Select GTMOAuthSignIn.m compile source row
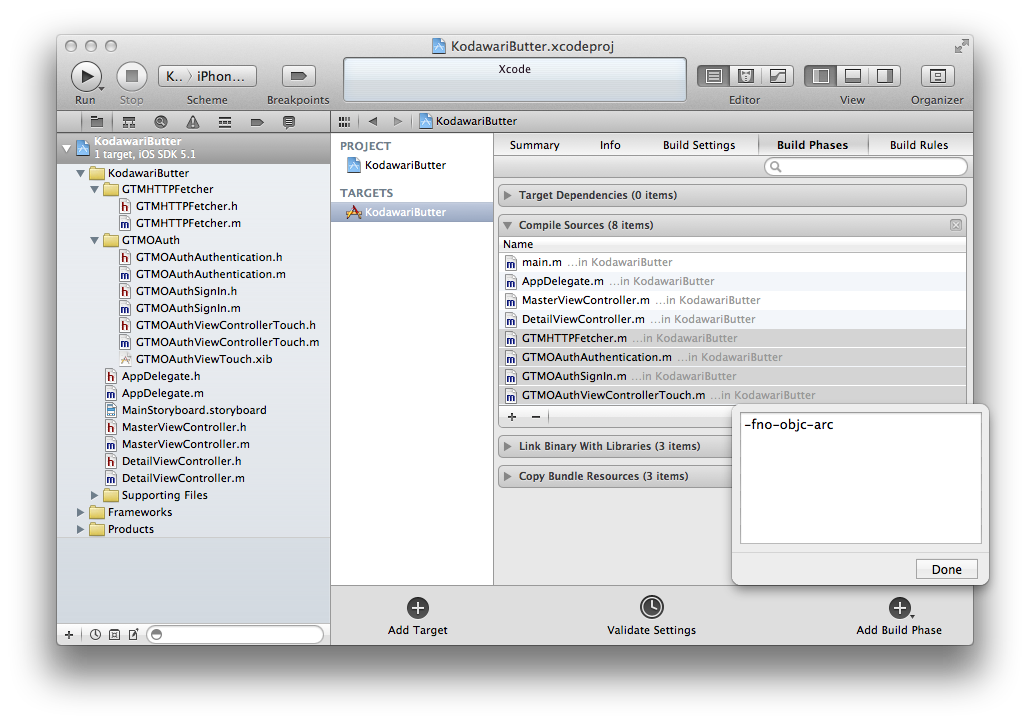 tap(732, 377)
